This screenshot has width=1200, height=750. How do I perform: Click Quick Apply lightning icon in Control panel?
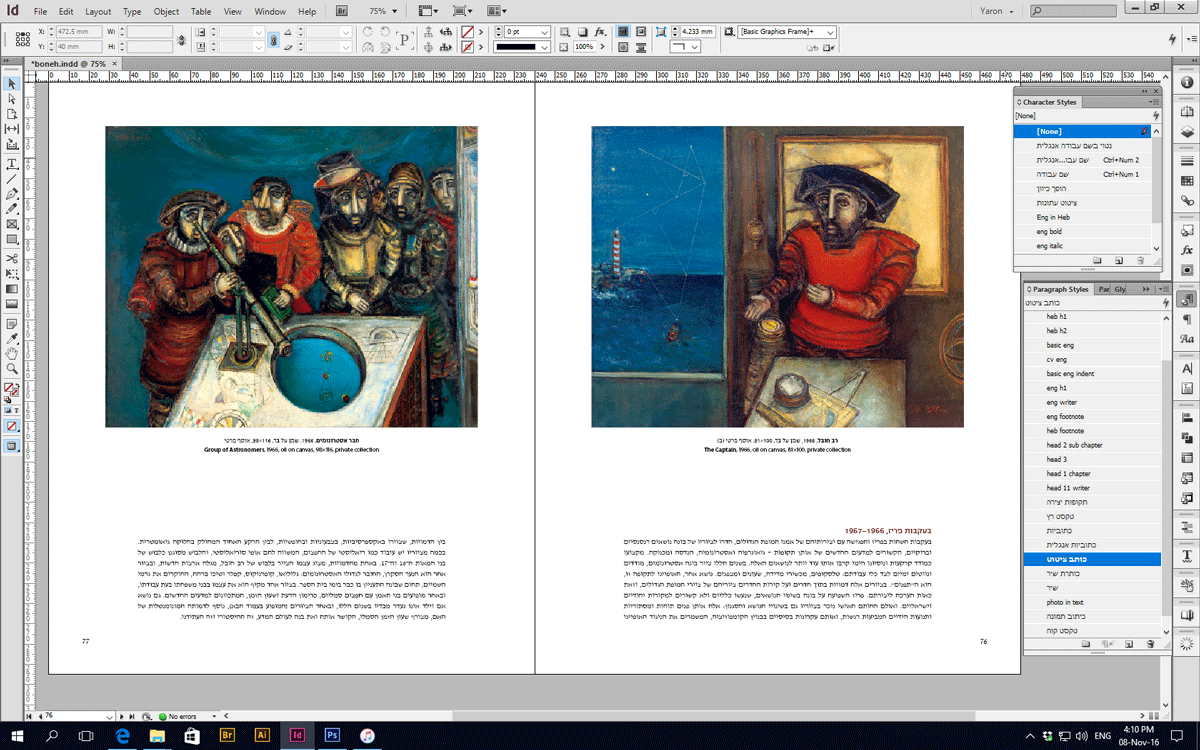pos(1172,39)
